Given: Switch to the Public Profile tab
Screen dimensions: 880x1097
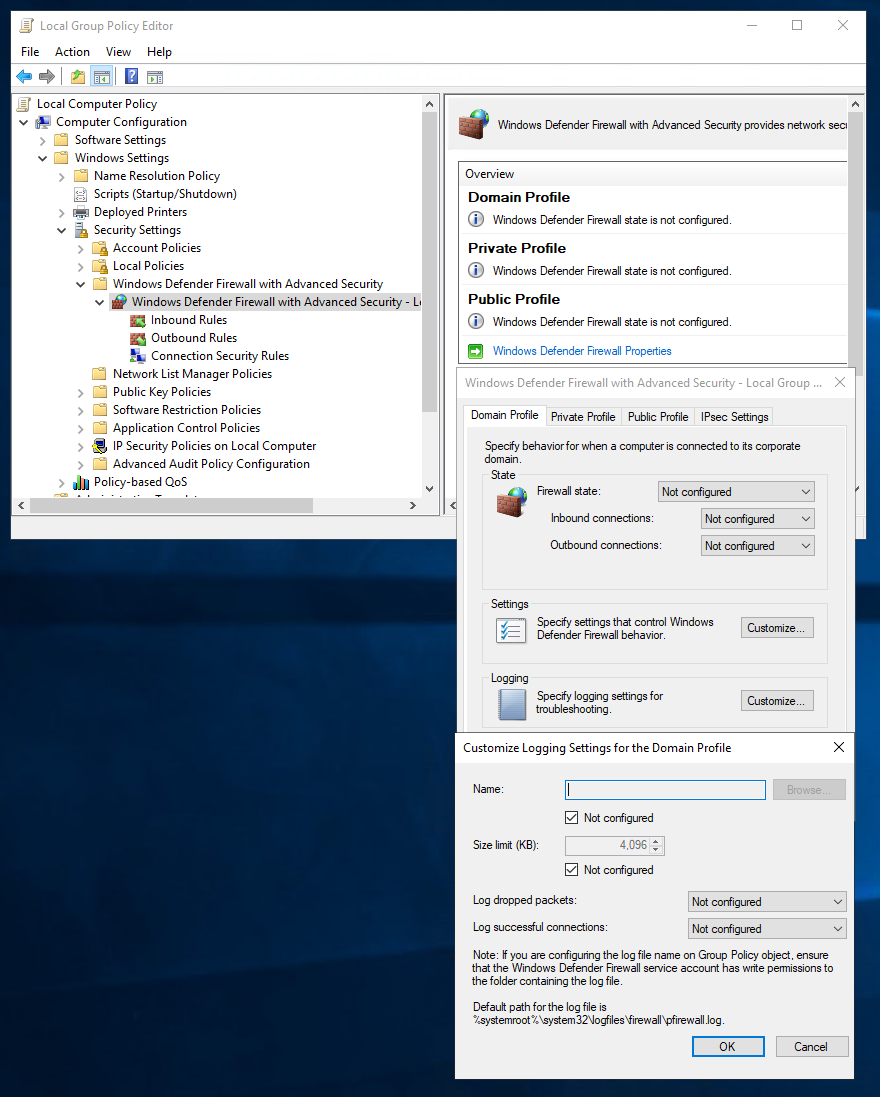Looking at the screenshot, I should point(658,417).
